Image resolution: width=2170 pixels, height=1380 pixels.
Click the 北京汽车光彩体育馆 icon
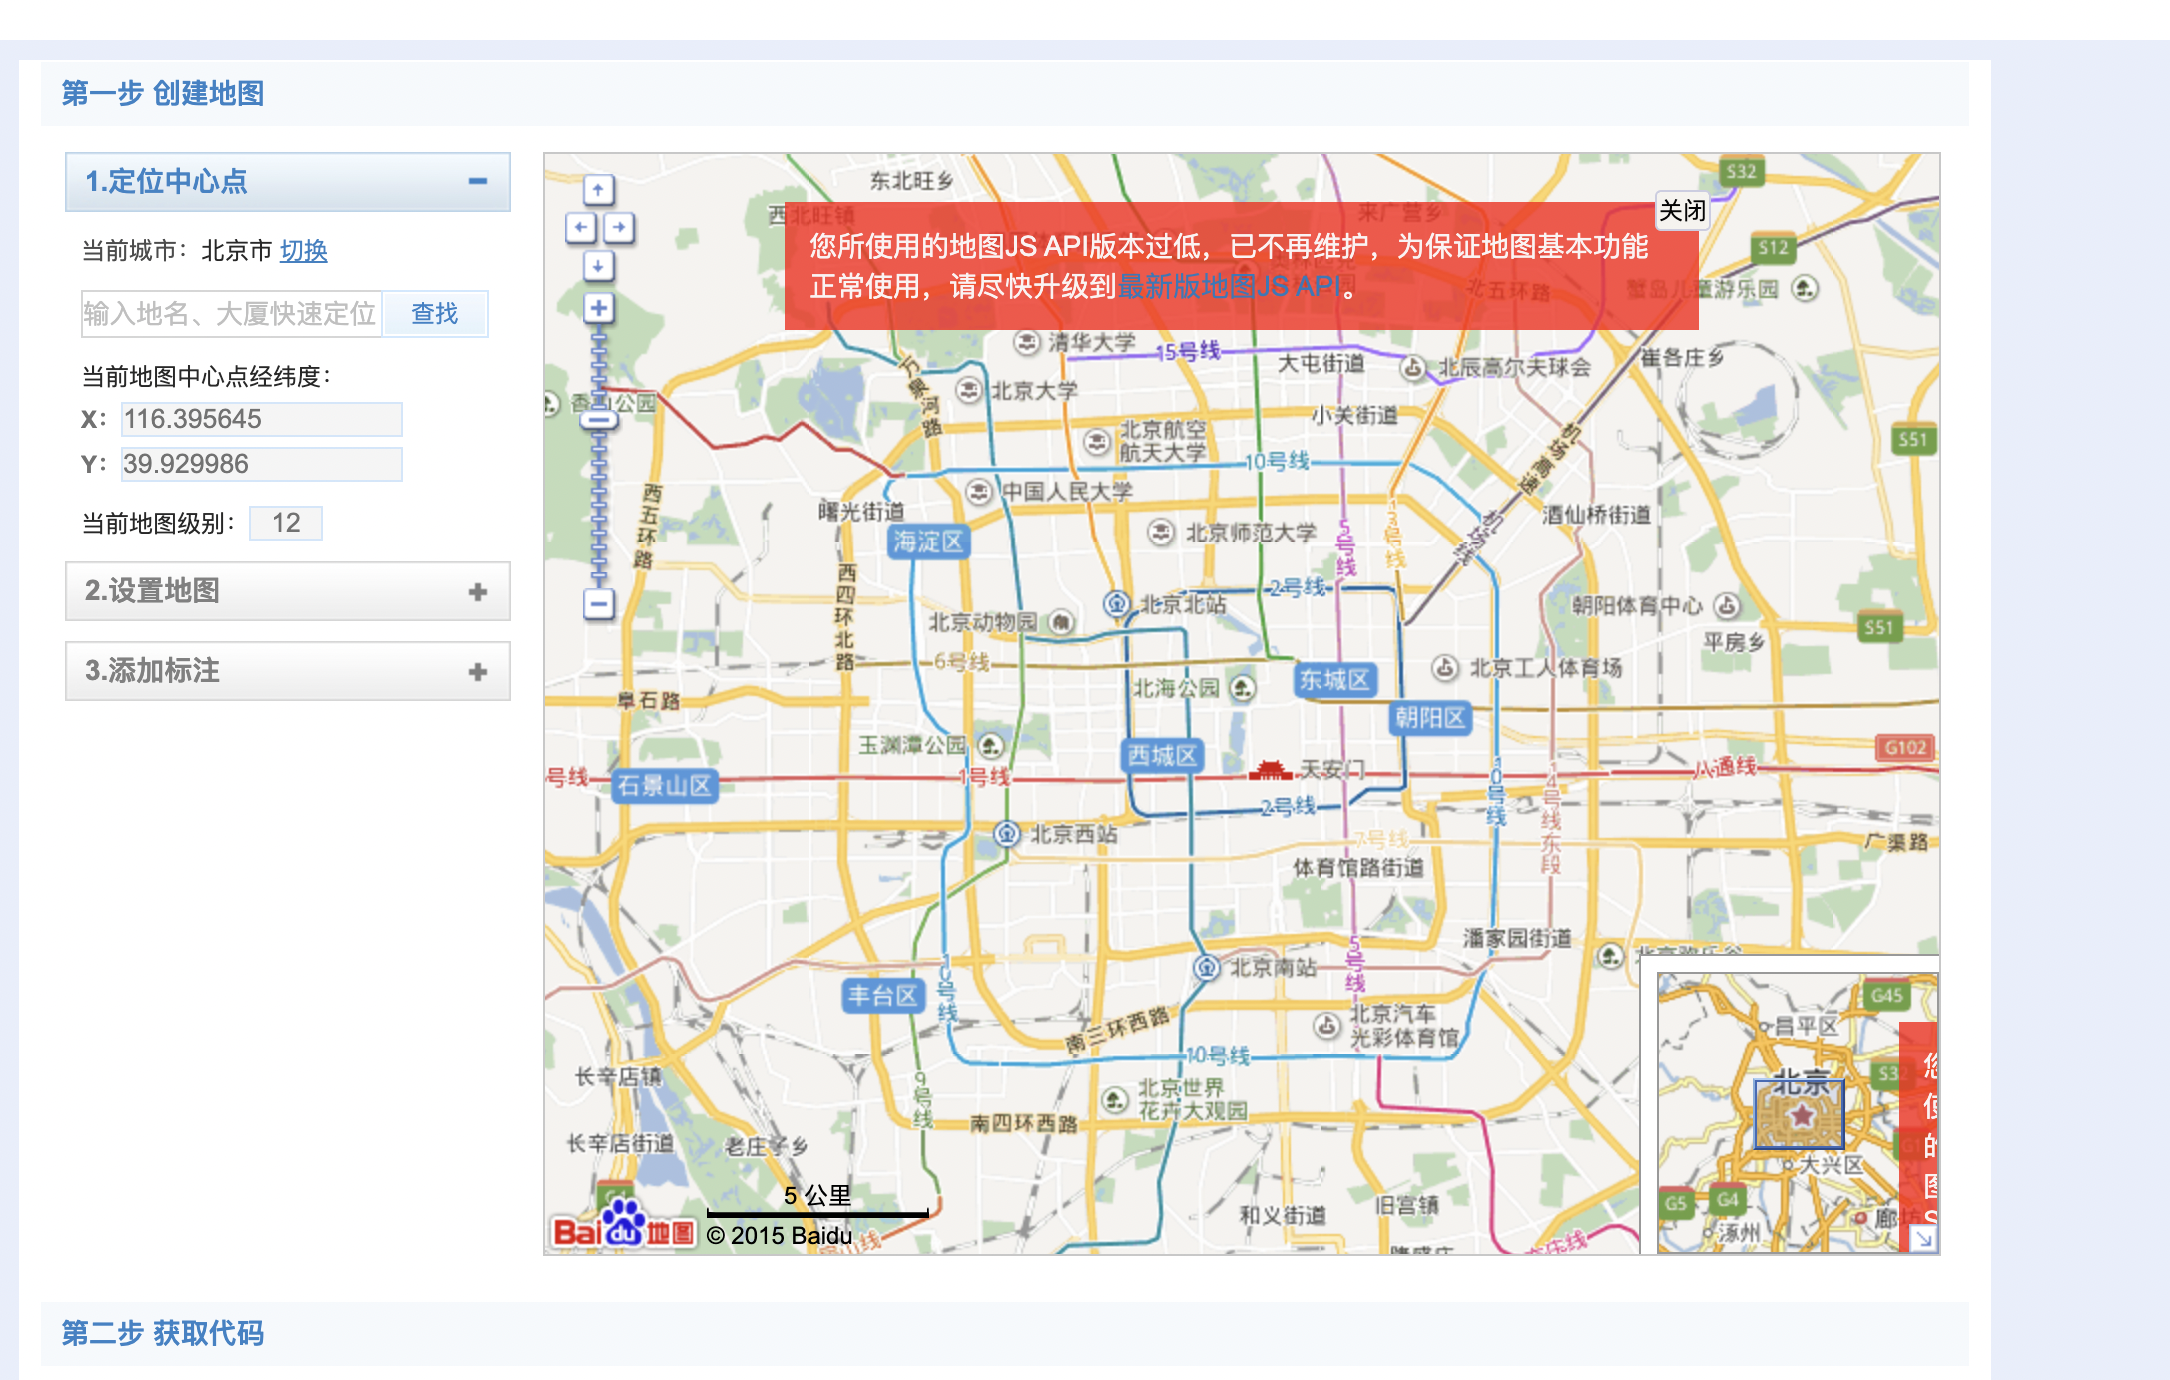click(1326, 1025)
